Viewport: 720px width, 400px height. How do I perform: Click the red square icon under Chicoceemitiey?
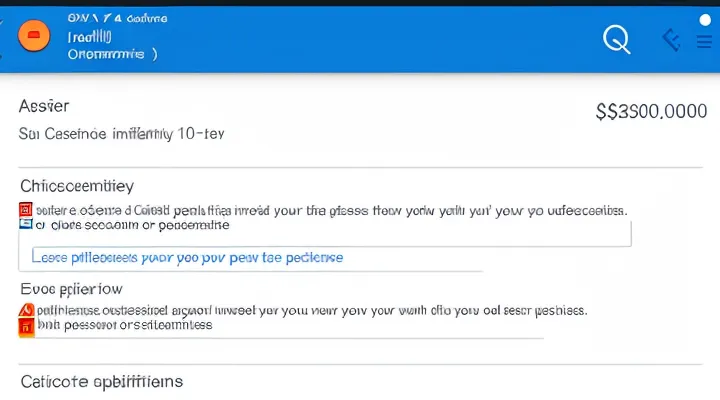coord(26,210)
